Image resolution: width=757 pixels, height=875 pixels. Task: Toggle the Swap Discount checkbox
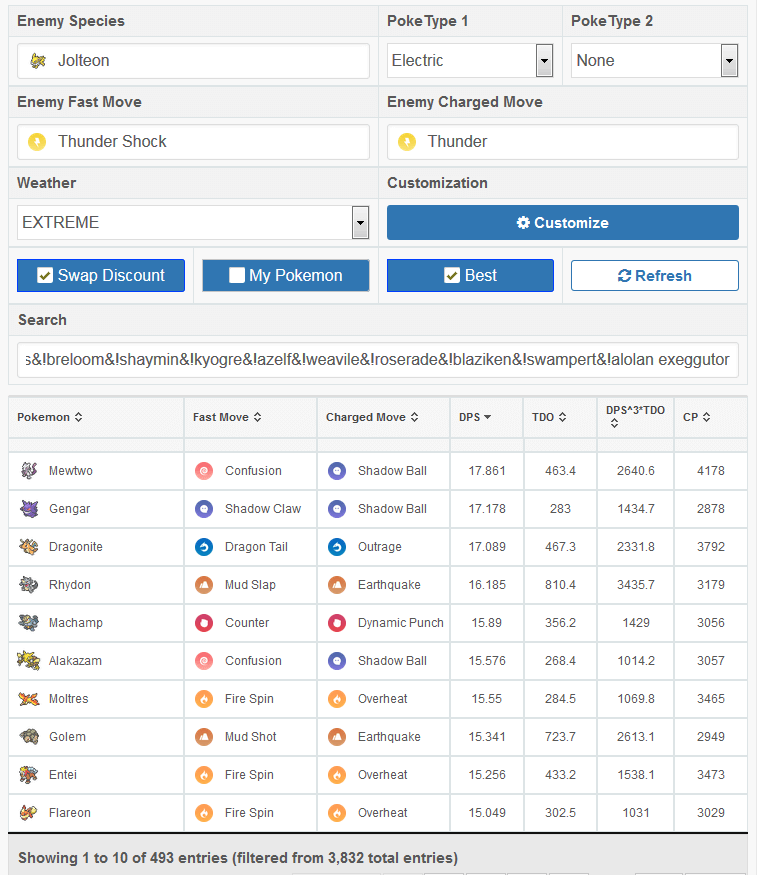(45, 275)
